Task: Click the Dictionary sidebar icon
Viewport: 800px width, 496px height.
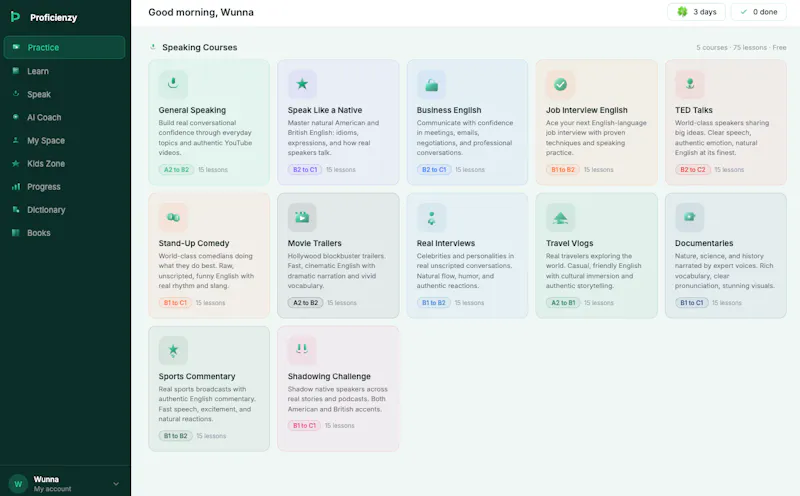Action: pos(16,210)
